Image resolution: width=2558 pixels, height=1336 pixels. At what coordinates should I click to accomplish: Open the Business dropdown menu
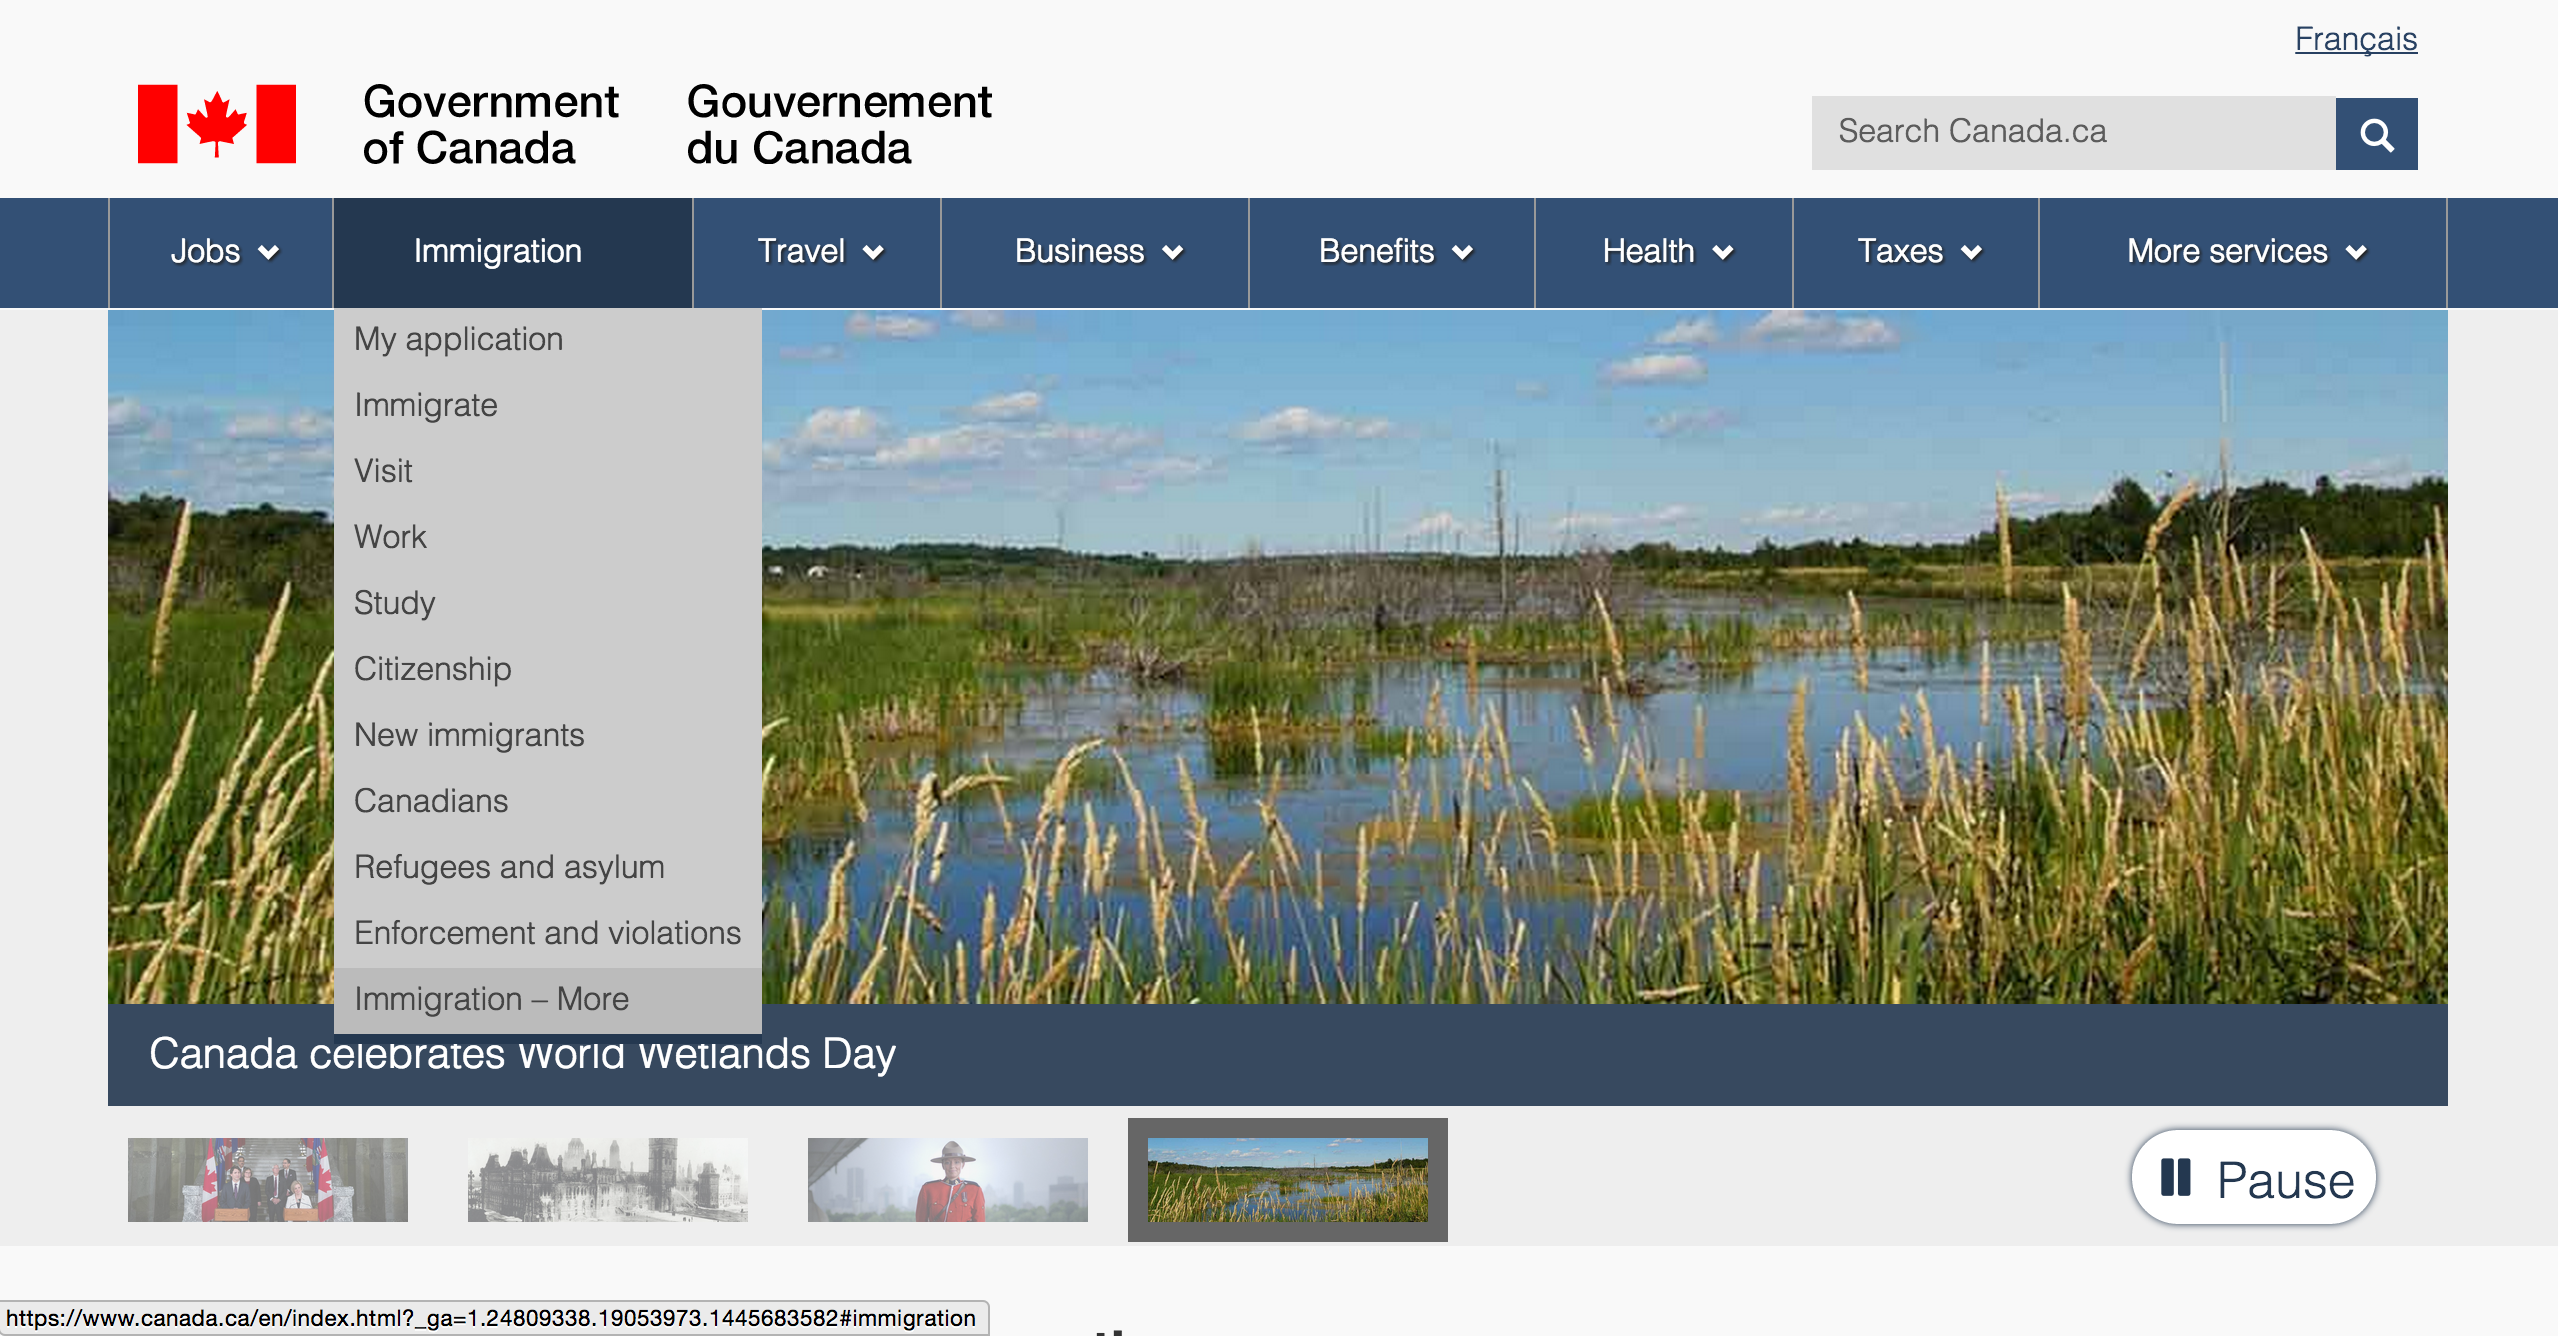1095,252
